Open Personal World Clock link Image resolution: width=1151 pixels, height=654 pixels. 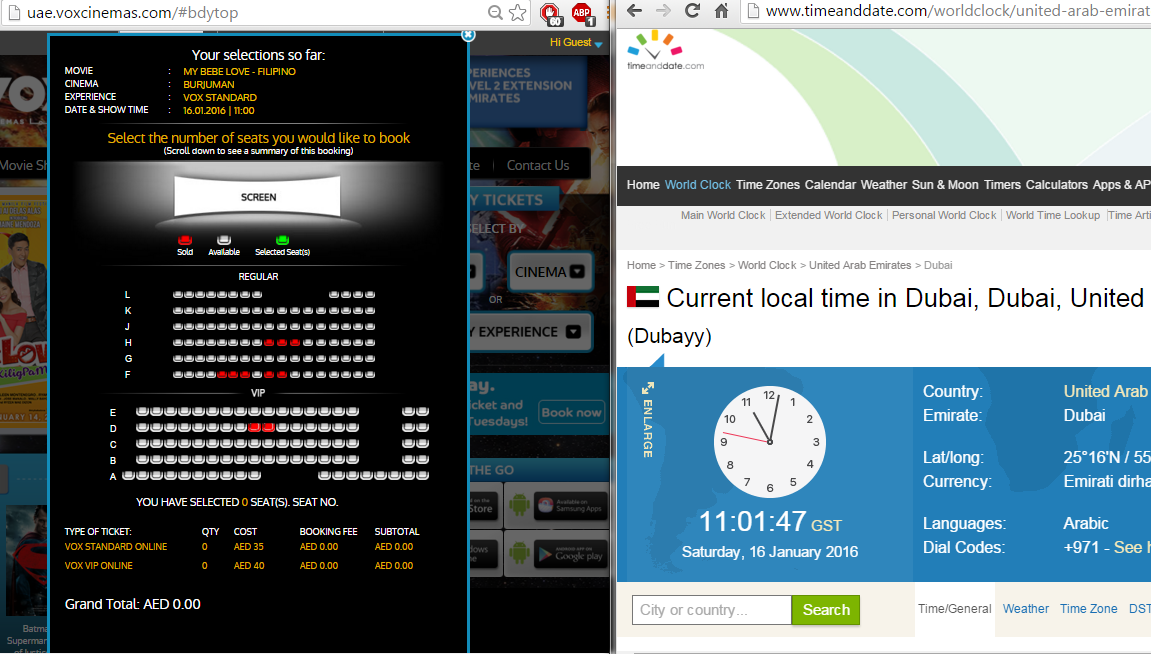click(x=944, y=215)
